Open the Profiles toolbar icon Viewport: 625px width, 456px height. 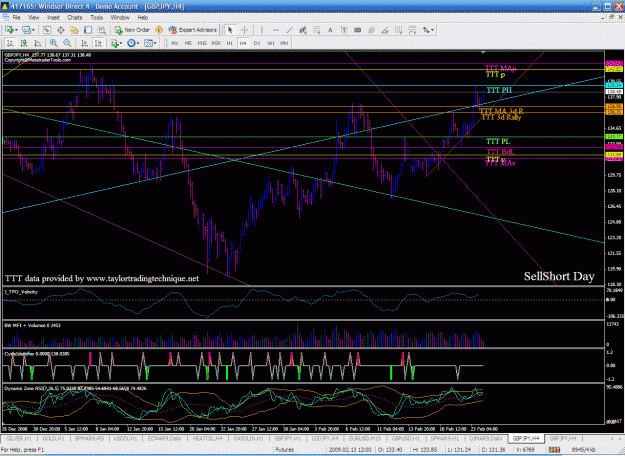coord(26,30)
